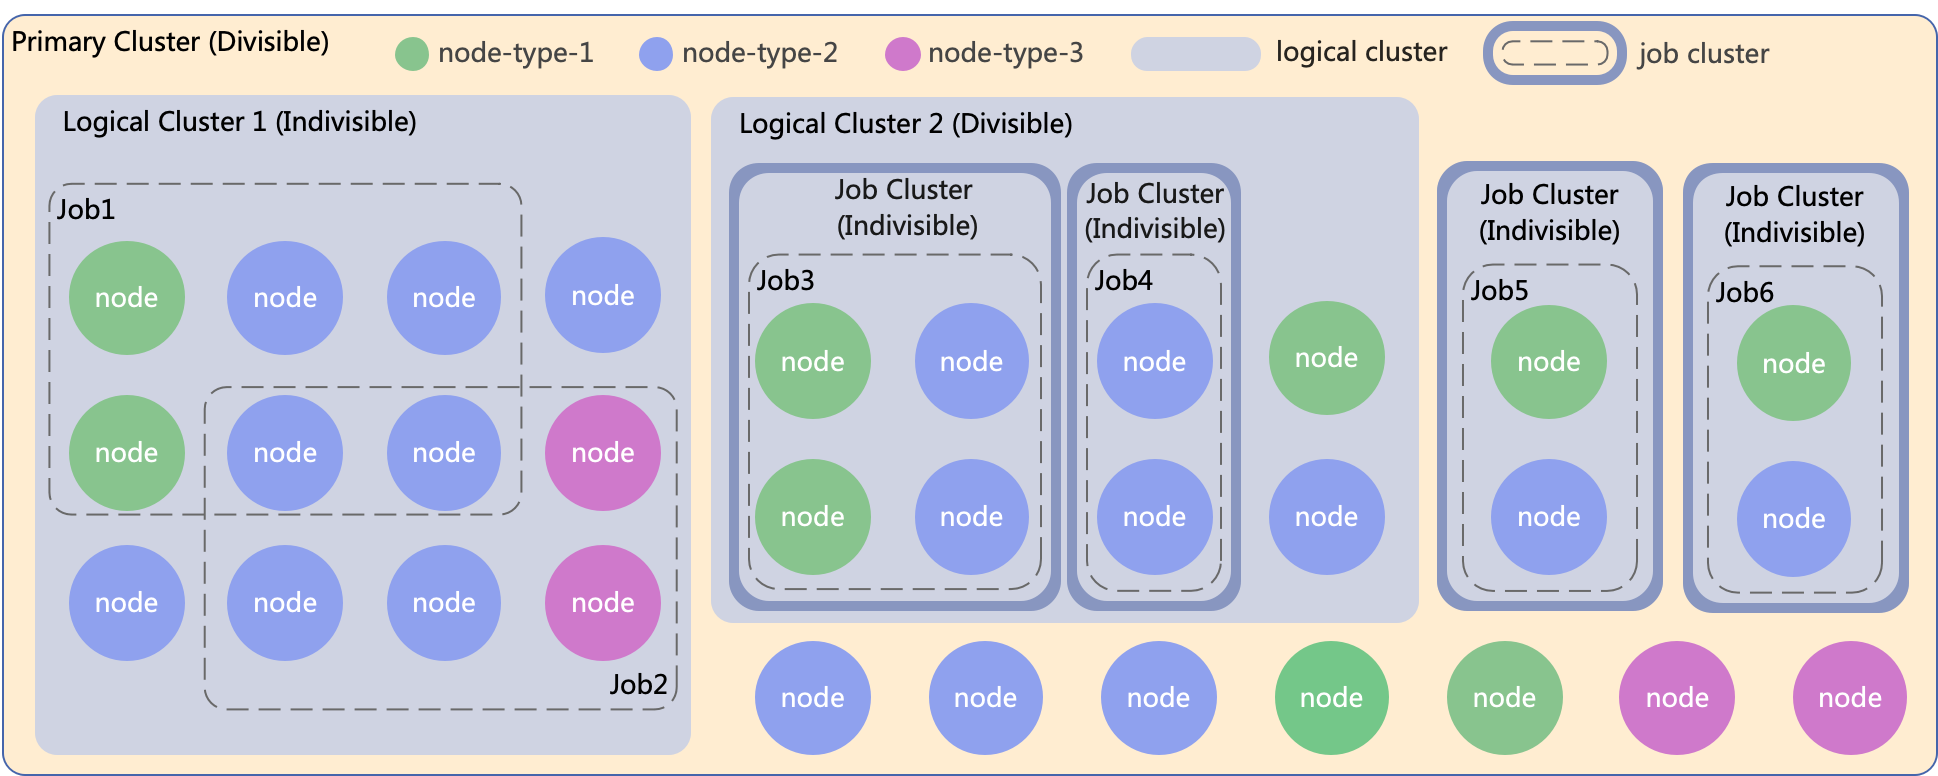Select the upper green node in Job1
This screenshot has height=776, width=1938.
[x=127, y=298]
